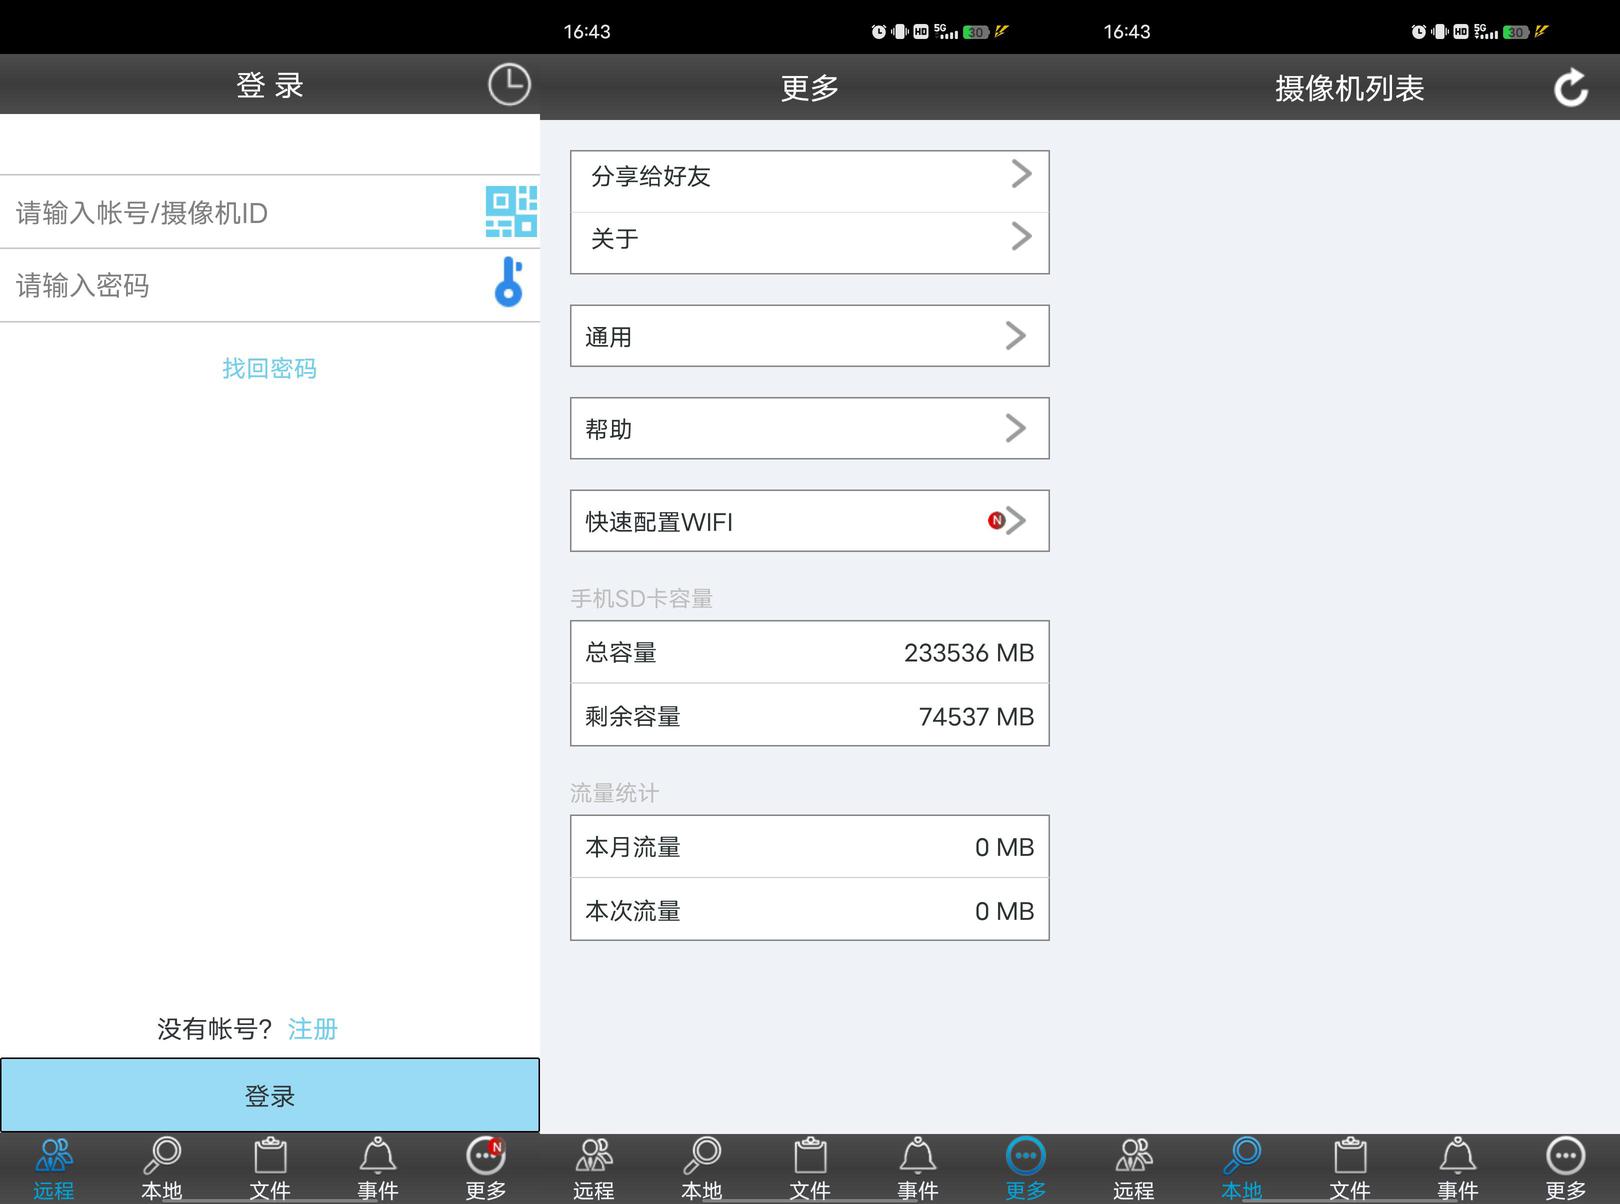The width and height of the screenshot is (1620, 1204).
Task: Refresh the 摄像机列表 camera list
Action: click(x=1570, y=88)
